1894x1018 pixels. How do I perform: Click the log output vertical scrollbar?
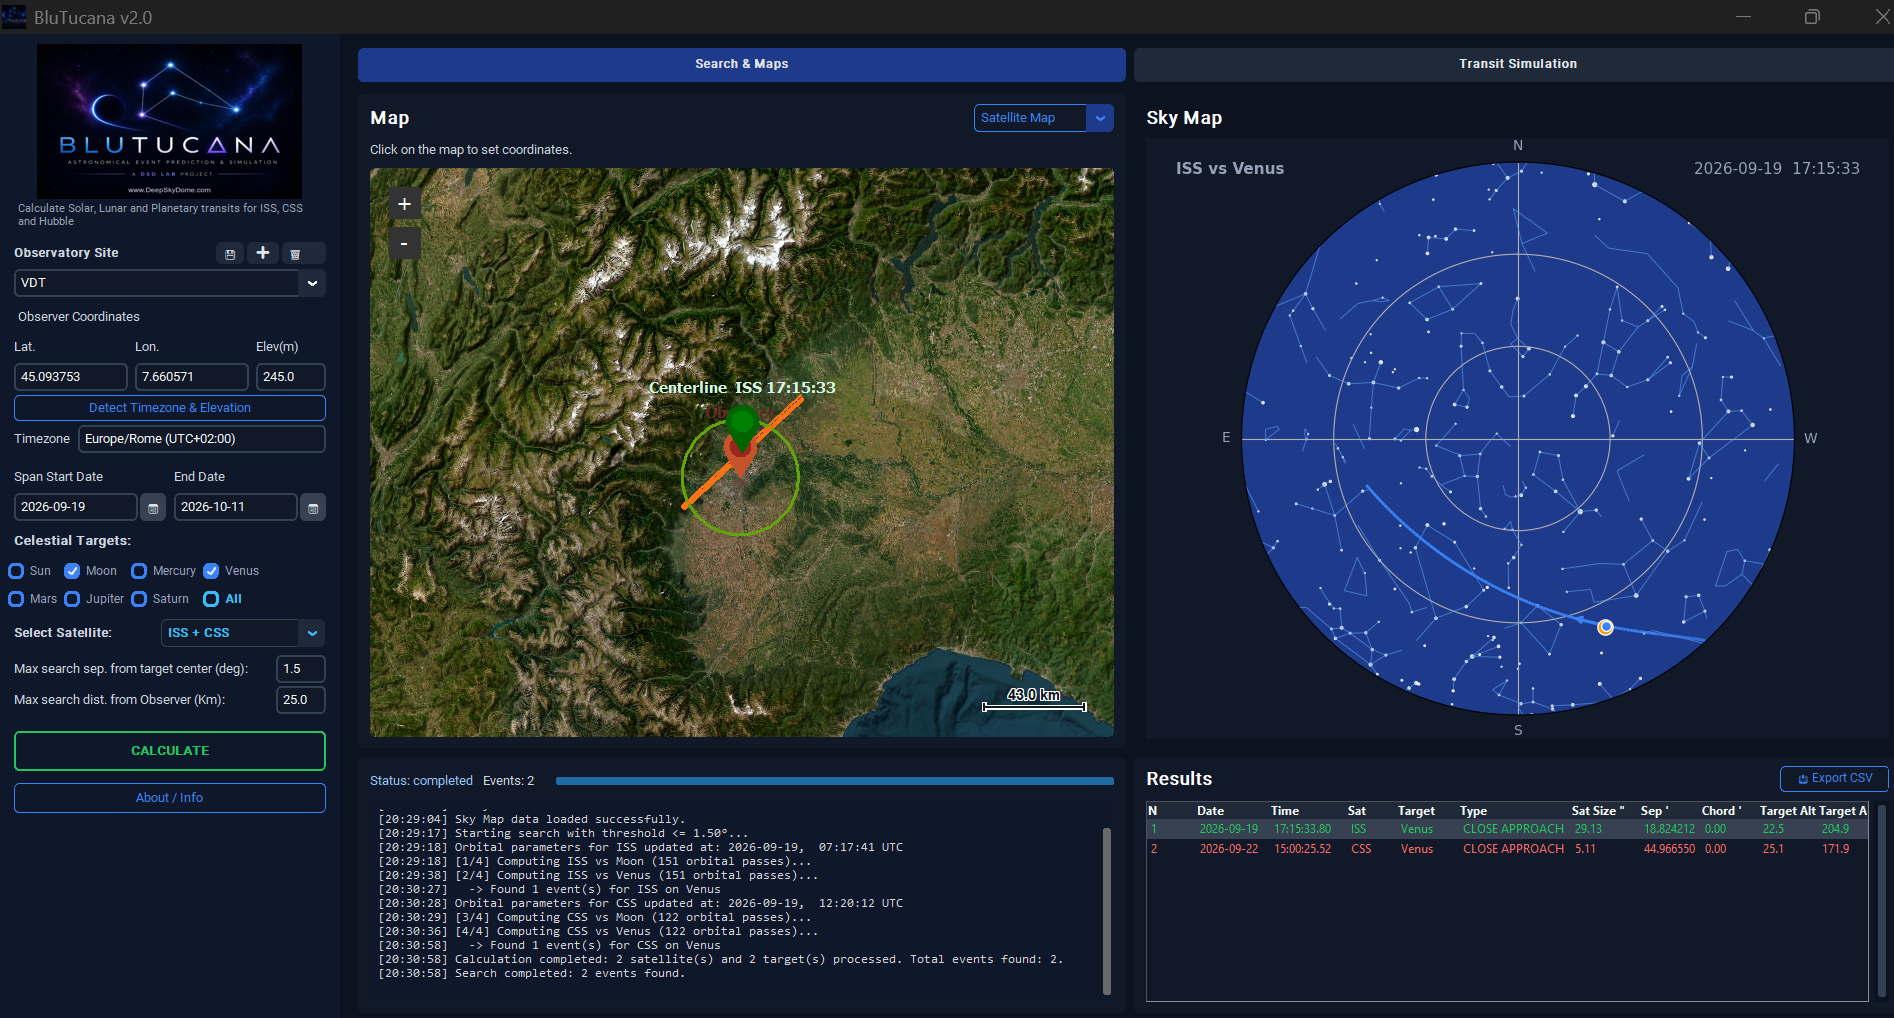click(x=1107, y=911)
